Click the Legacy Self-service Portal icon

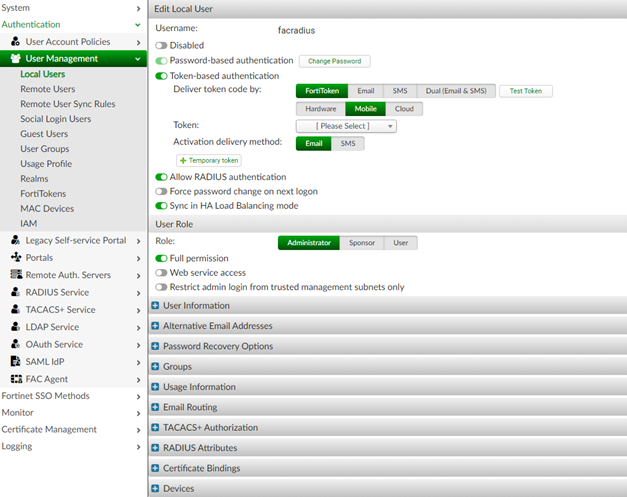[16, 240]
